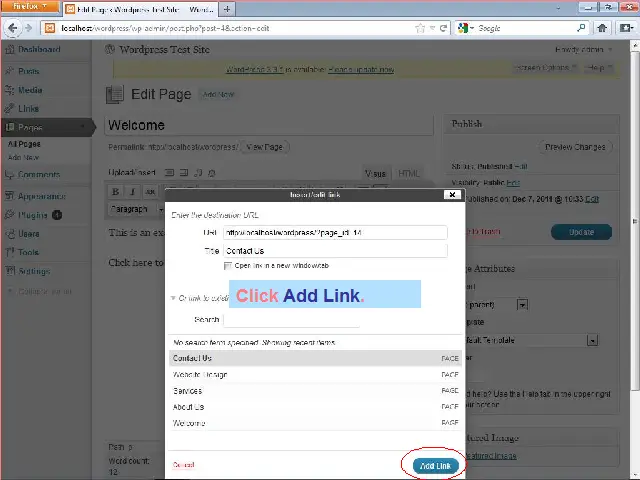Click the Appearance menu icon
This screenshot has height=480, width=640.
click(9, 196)
